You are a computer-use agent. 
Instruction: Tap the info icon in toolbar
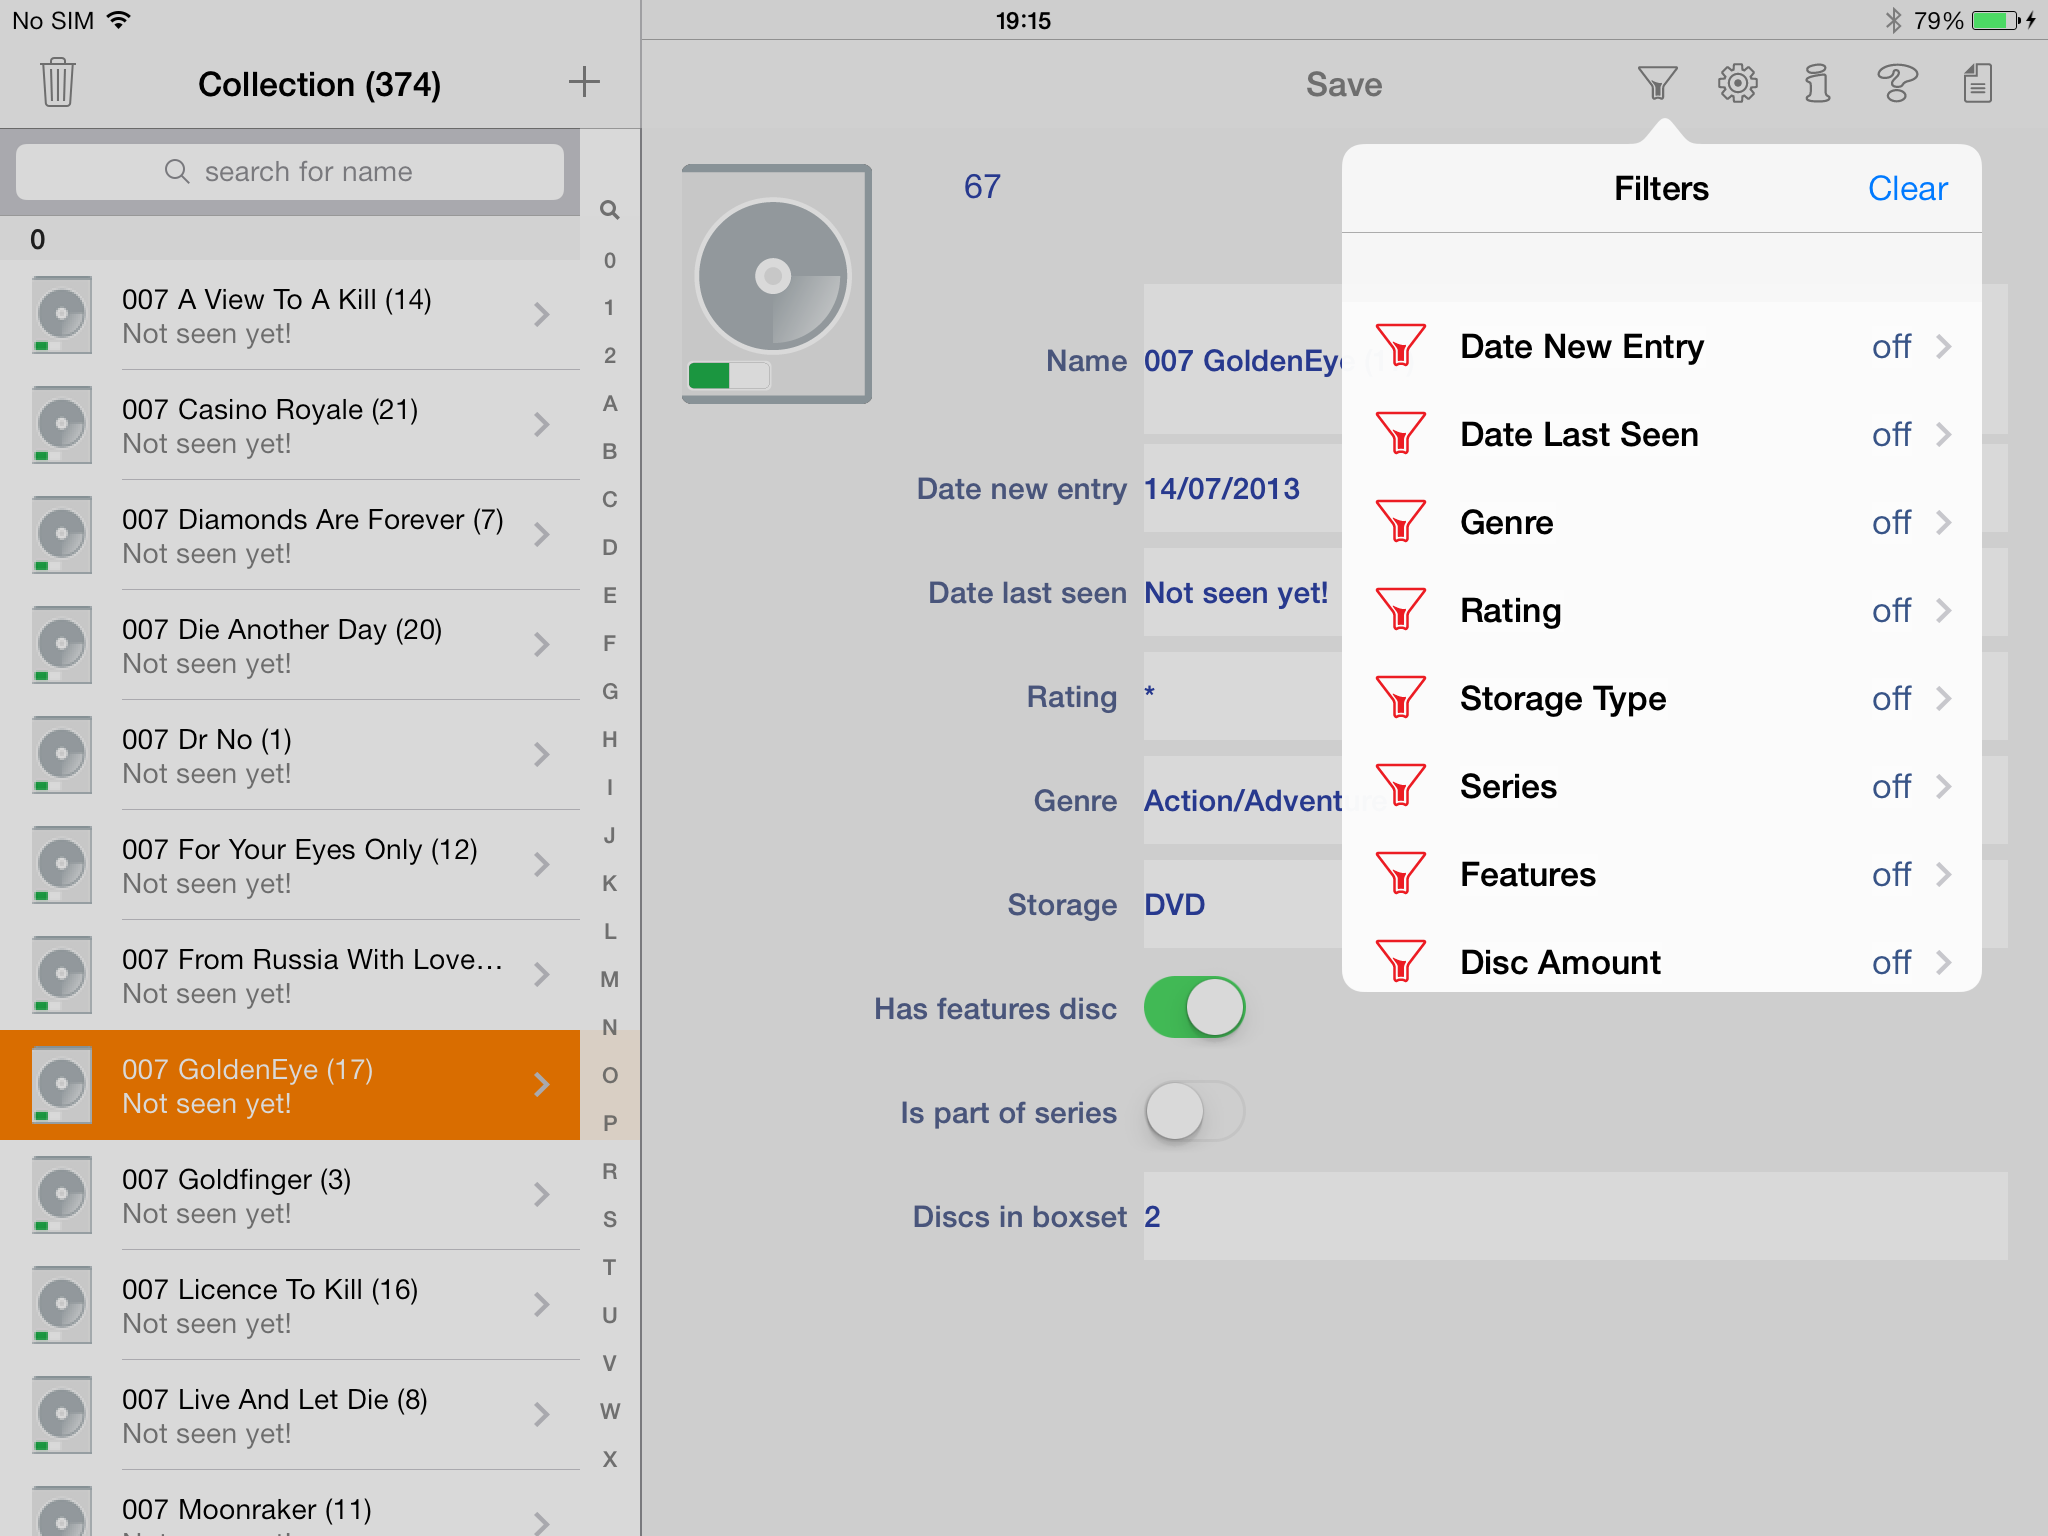(1817, 83)
